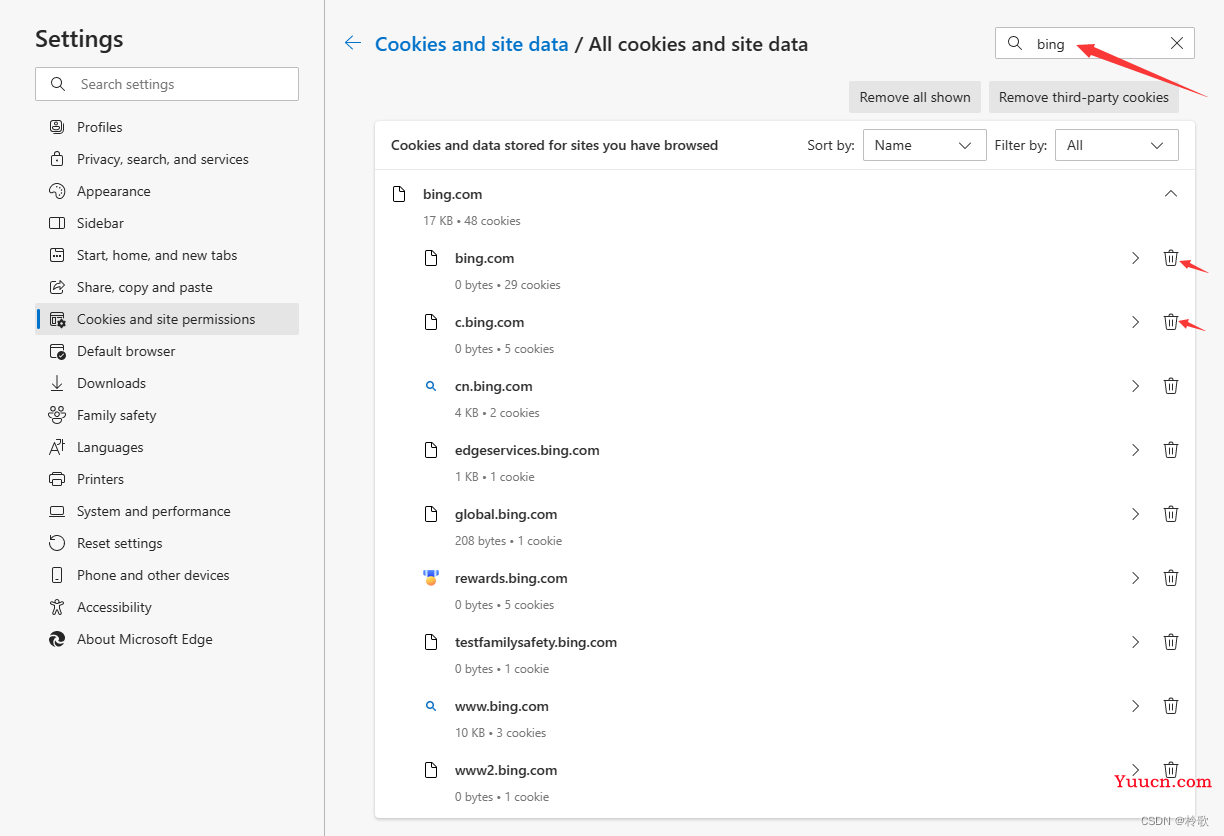Click the Profiles icon in sidebar
This screenshot has height=836, width=1224.
point(57,127)
